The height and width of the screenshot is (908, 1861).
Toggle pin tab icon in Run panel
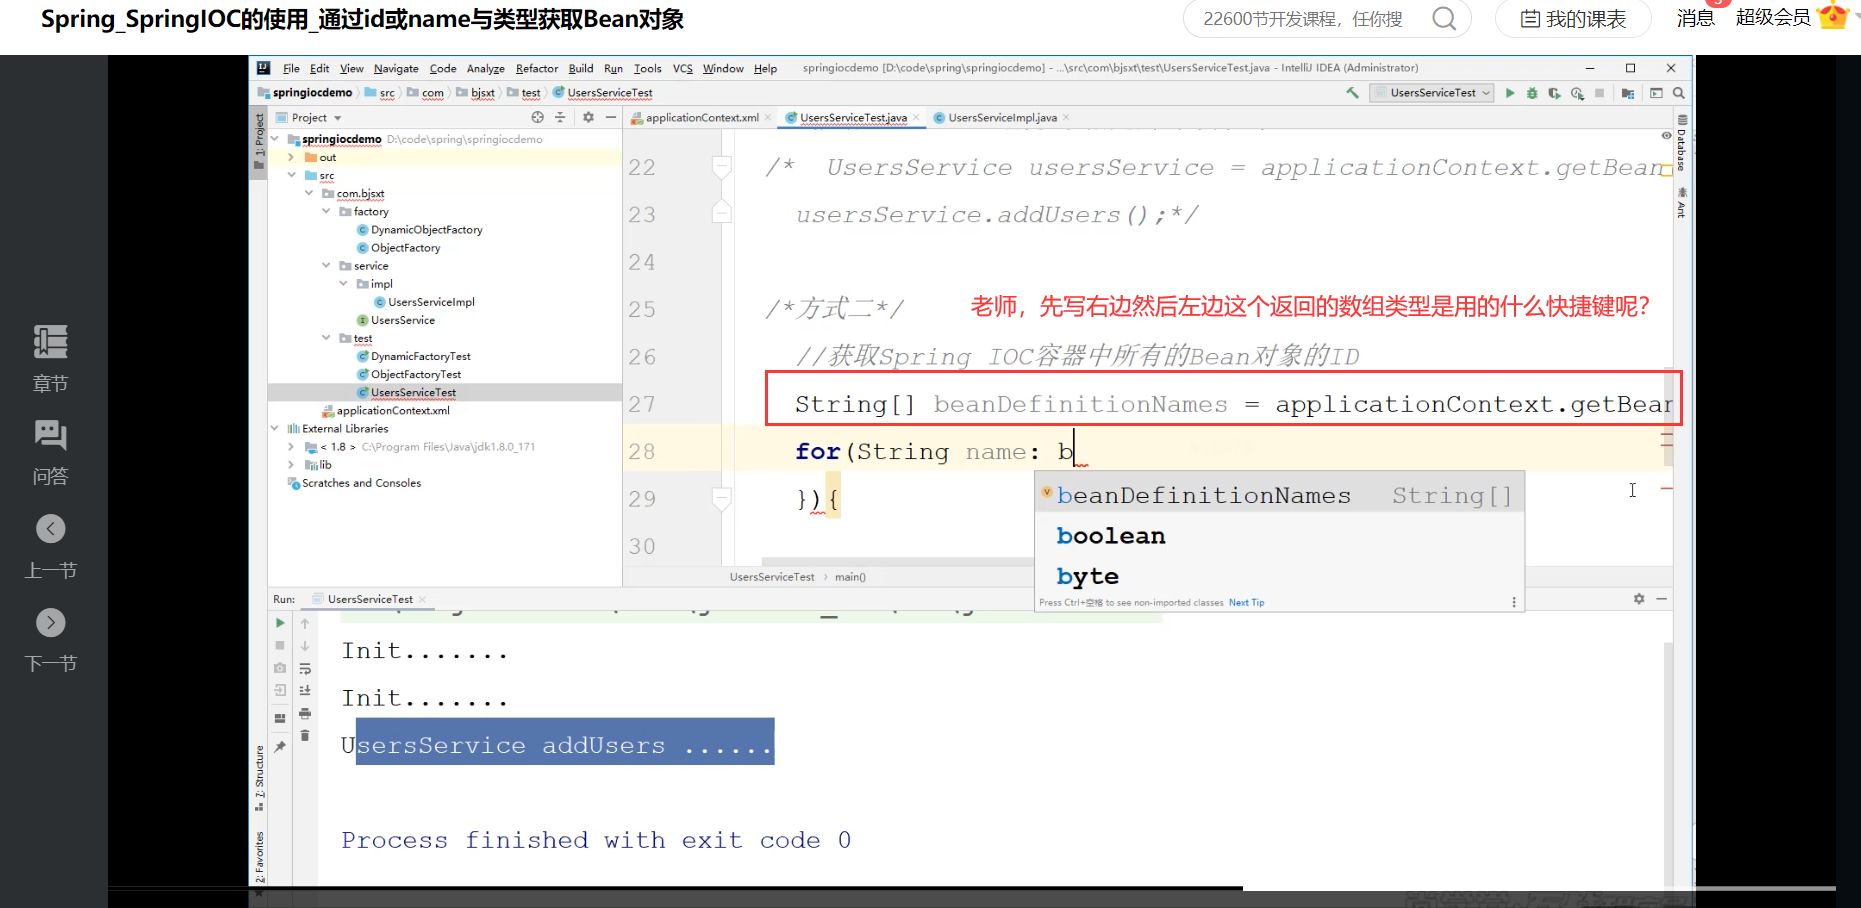280,746
